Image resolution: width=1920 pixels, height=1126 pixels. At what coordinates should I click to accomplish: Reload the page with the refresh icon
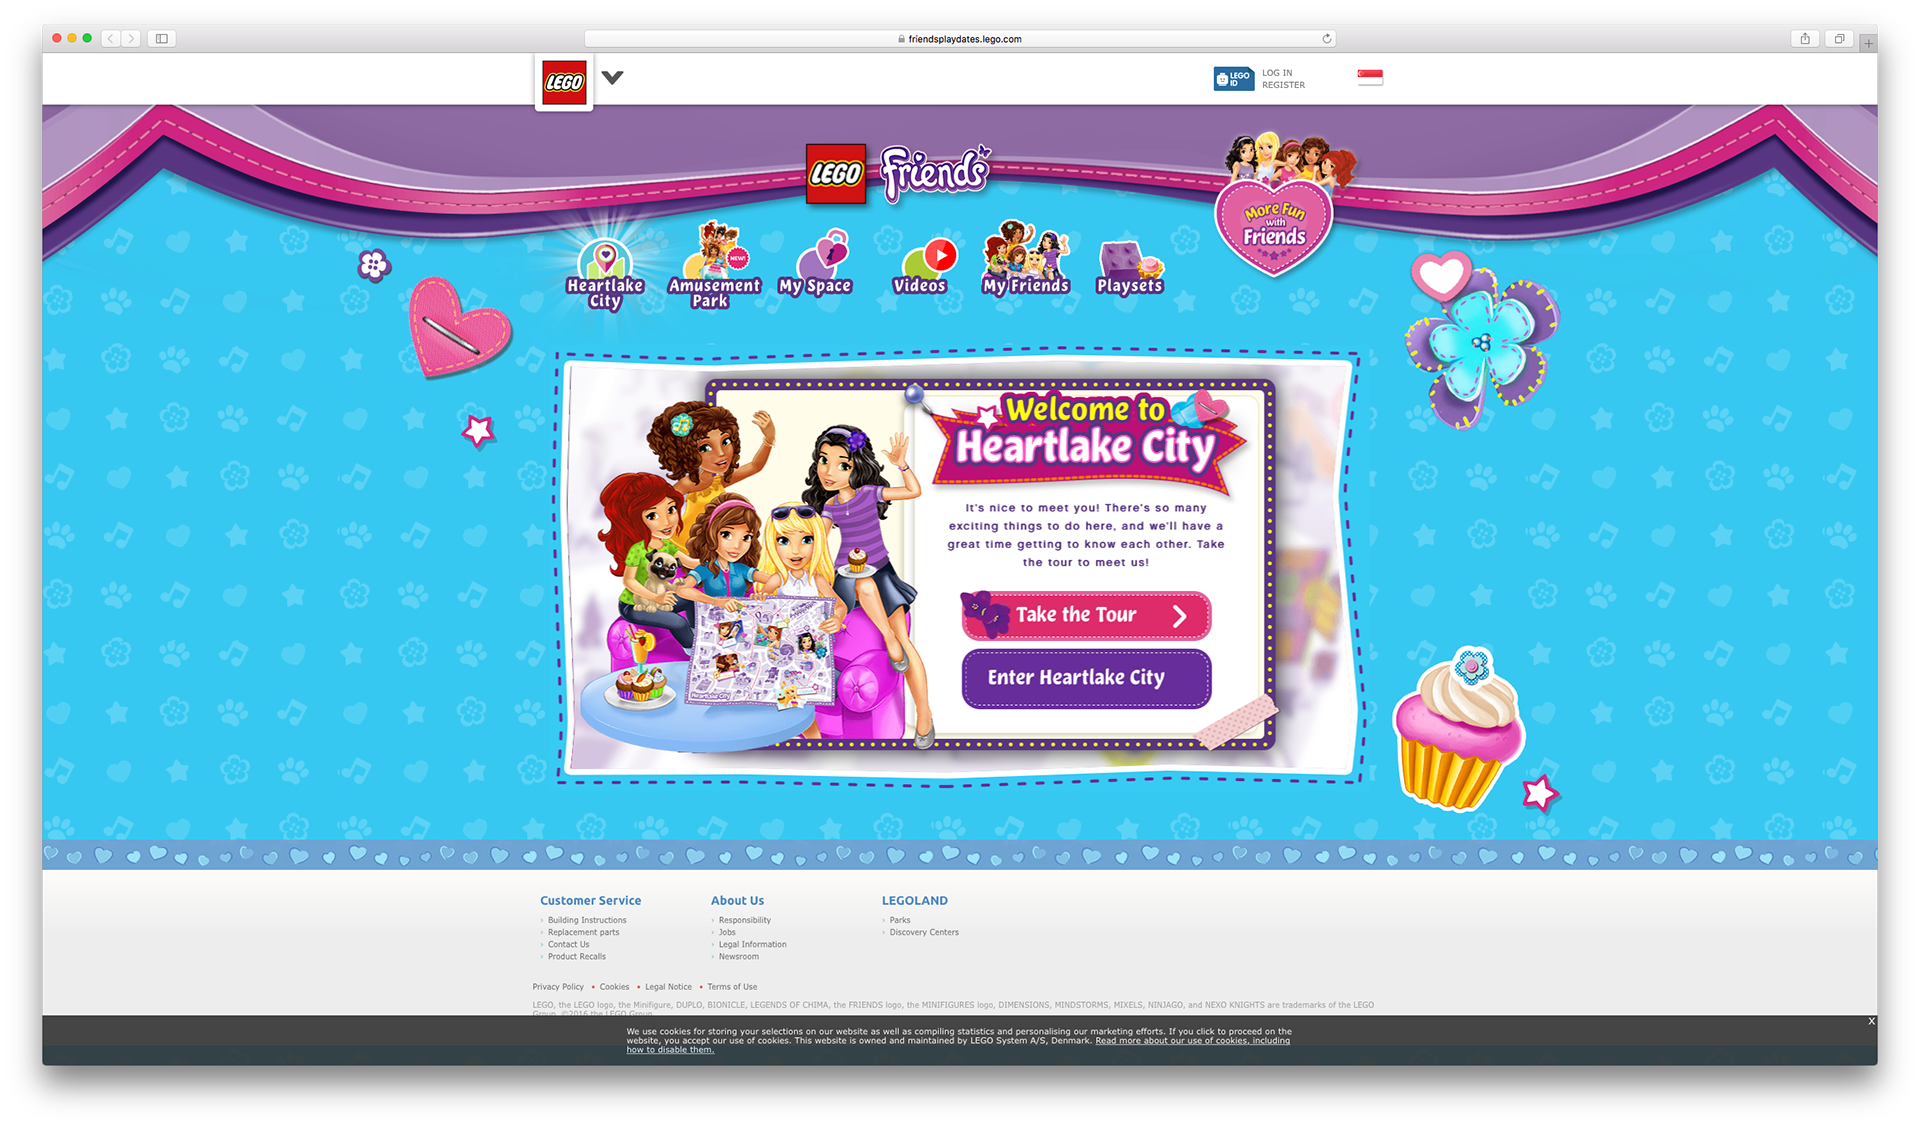[1327, 39]
